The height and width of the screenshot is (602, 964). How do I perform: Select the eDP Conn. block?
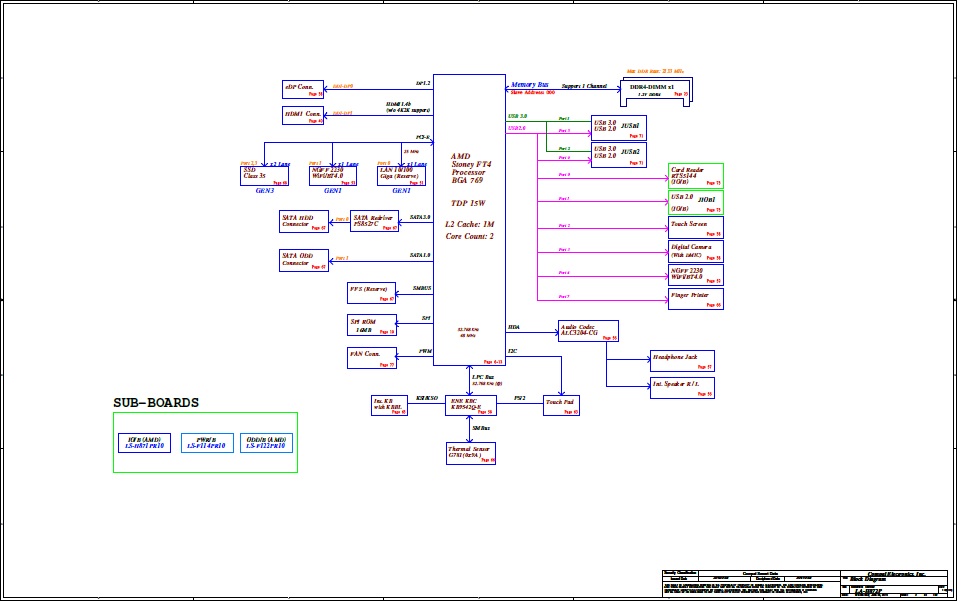tap(304, 89)
